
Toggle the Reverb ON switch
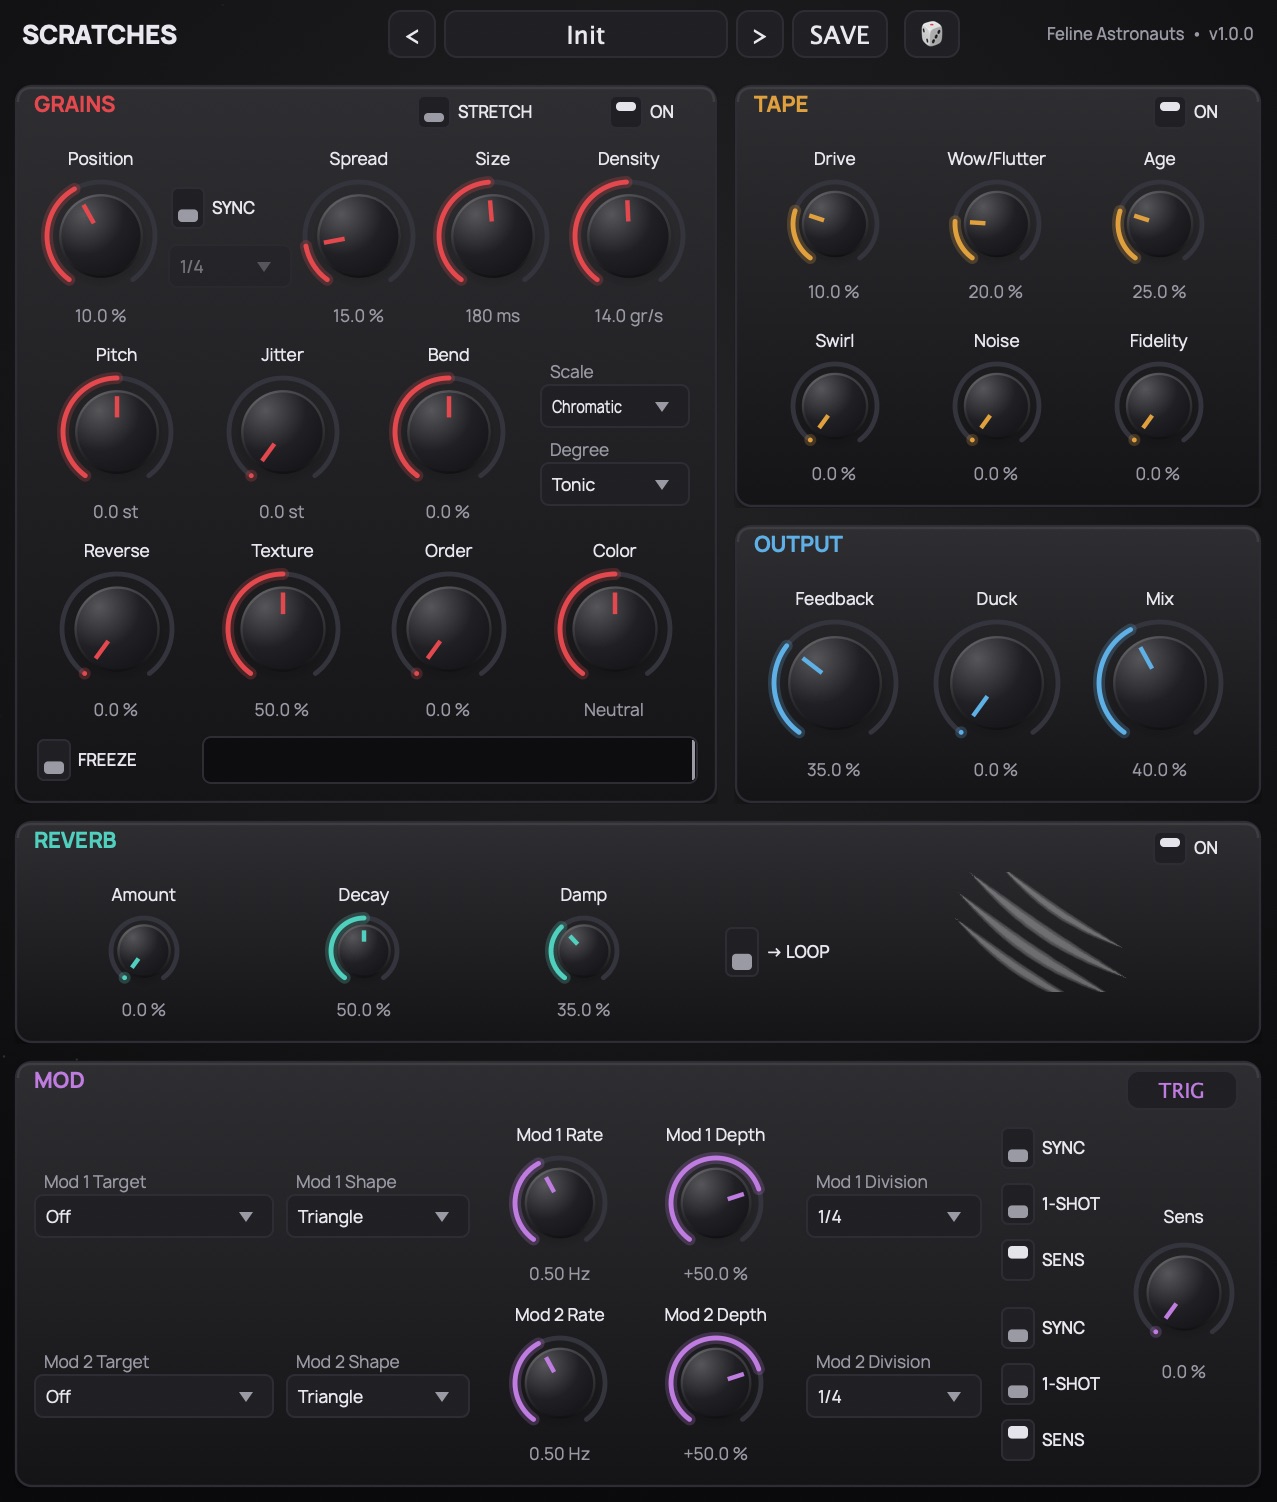click(1170, 848)
